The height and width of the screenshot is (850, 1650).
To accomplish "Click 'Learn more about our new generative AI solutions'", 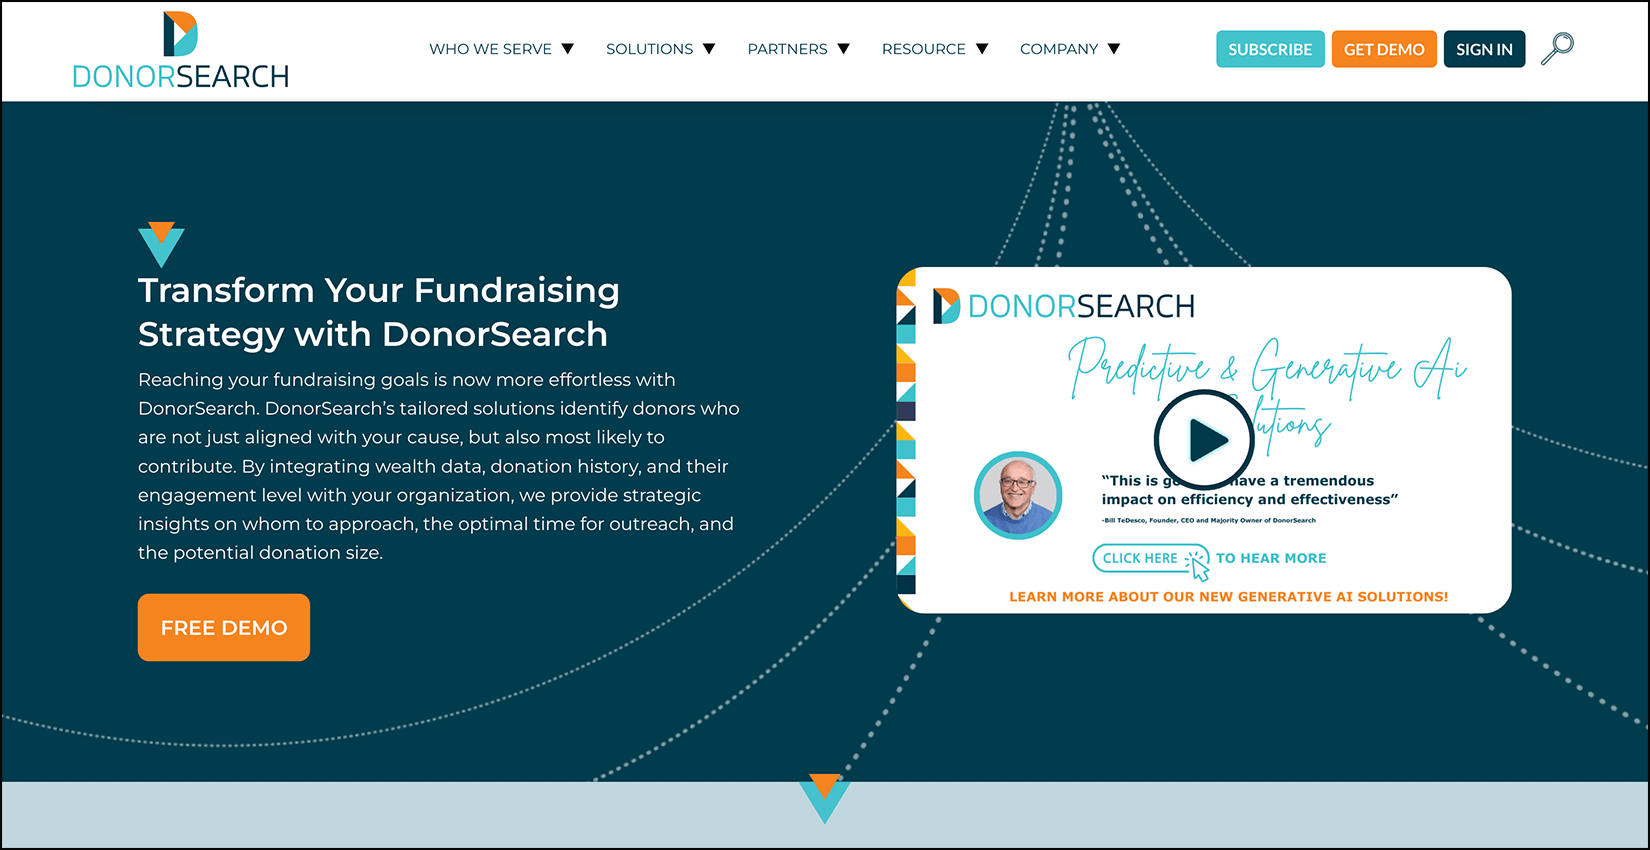I will click(1228, 597).
